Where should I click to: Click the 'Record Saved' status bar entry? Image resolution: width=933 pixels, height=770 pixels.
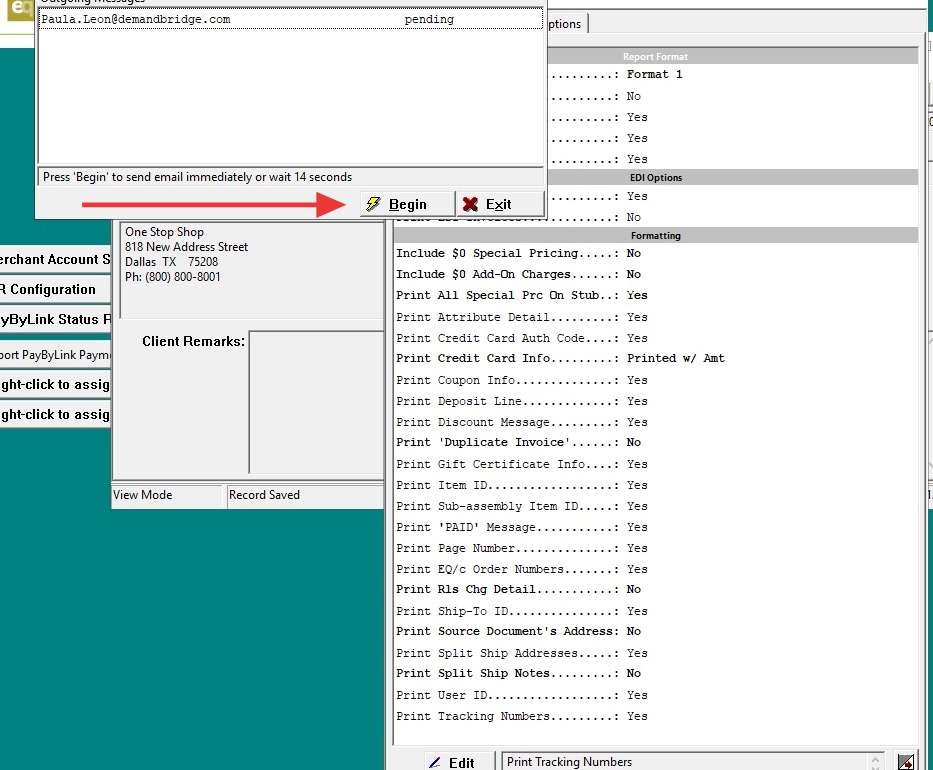[x=305, y=495]
